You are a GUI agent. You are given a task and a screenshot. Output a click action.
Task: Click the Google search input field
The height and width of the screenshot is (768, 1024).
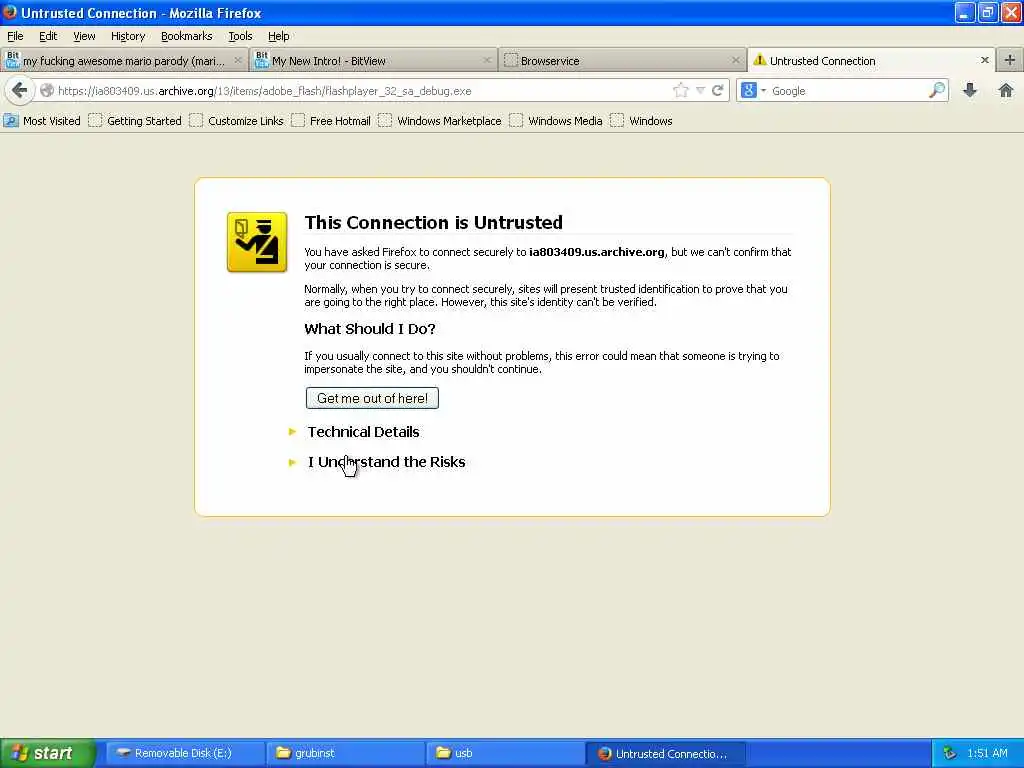tap(848, 91)
